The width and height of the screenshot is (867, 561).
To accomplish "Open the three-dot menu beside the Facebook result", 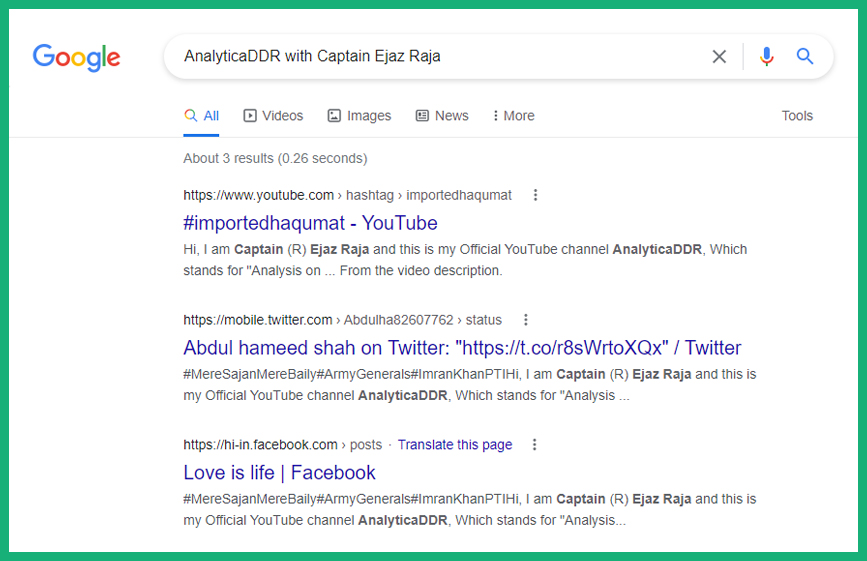I will click(535, 445).
